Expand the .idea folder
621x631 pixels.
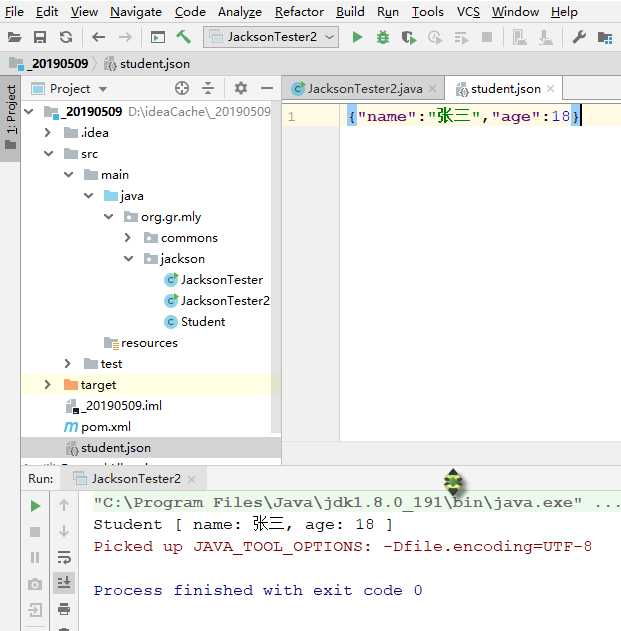click(47, 132)
